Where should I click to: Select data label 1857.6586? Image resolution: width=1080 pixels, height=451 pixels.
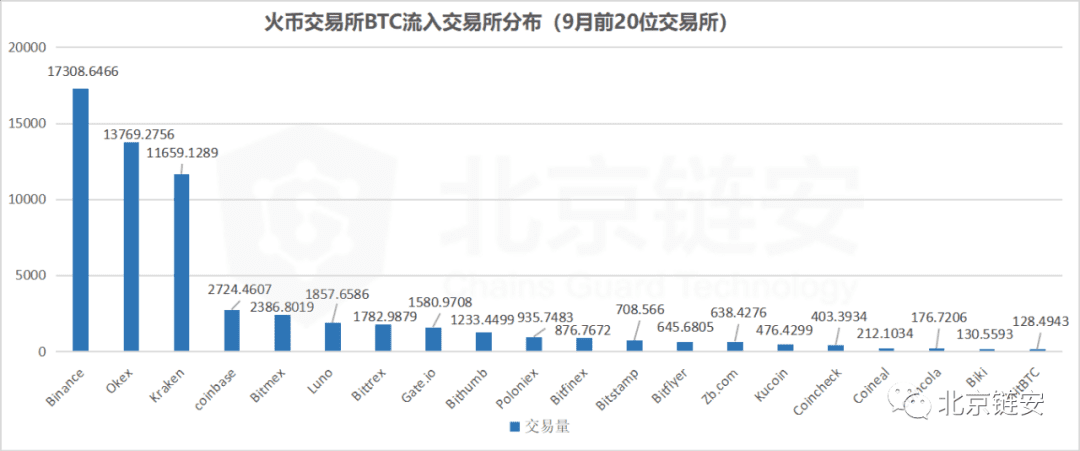point(336,295)
